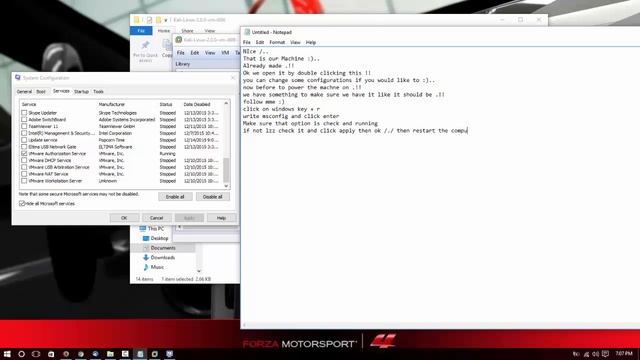This screenshot has width=640, height=360.
Task: Switch to the Tools tab
Action: 98,91
